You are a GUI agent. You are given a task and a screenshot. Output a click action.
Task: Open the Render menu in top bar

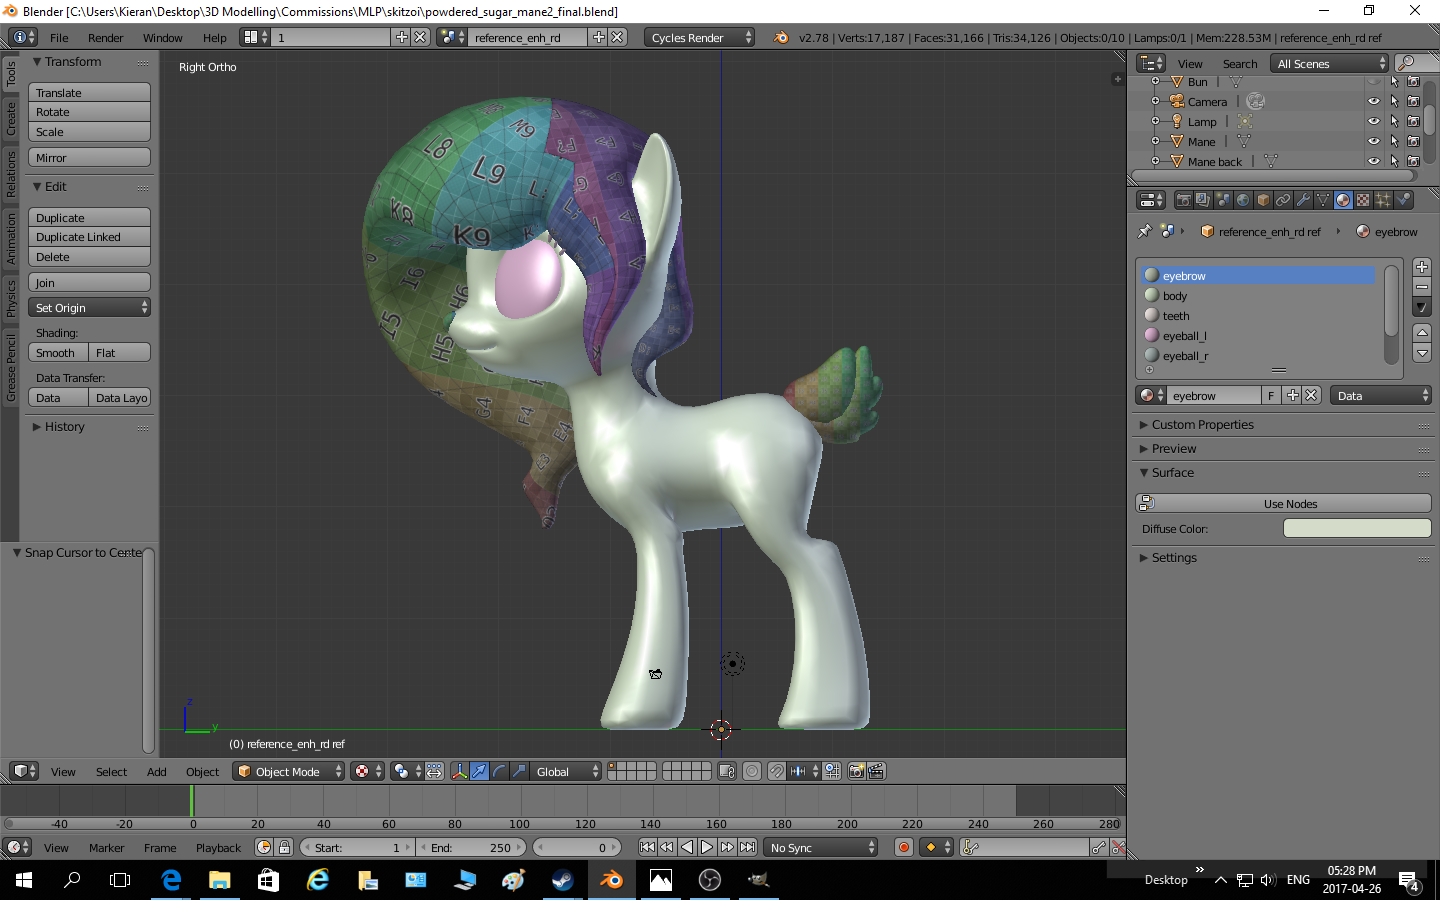click(x=105, y=37)
